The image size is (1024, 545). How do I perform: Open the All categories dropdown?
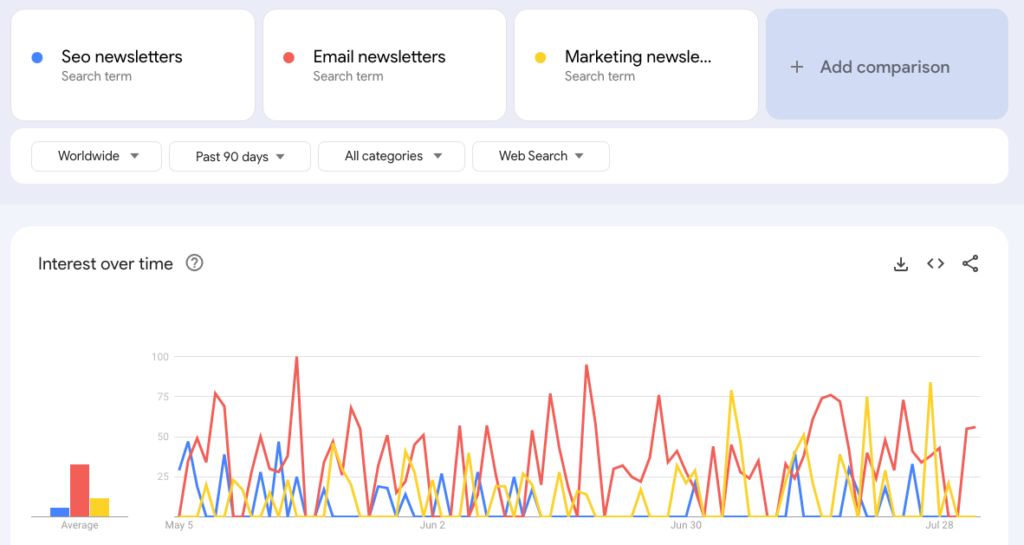pos(391,156)
